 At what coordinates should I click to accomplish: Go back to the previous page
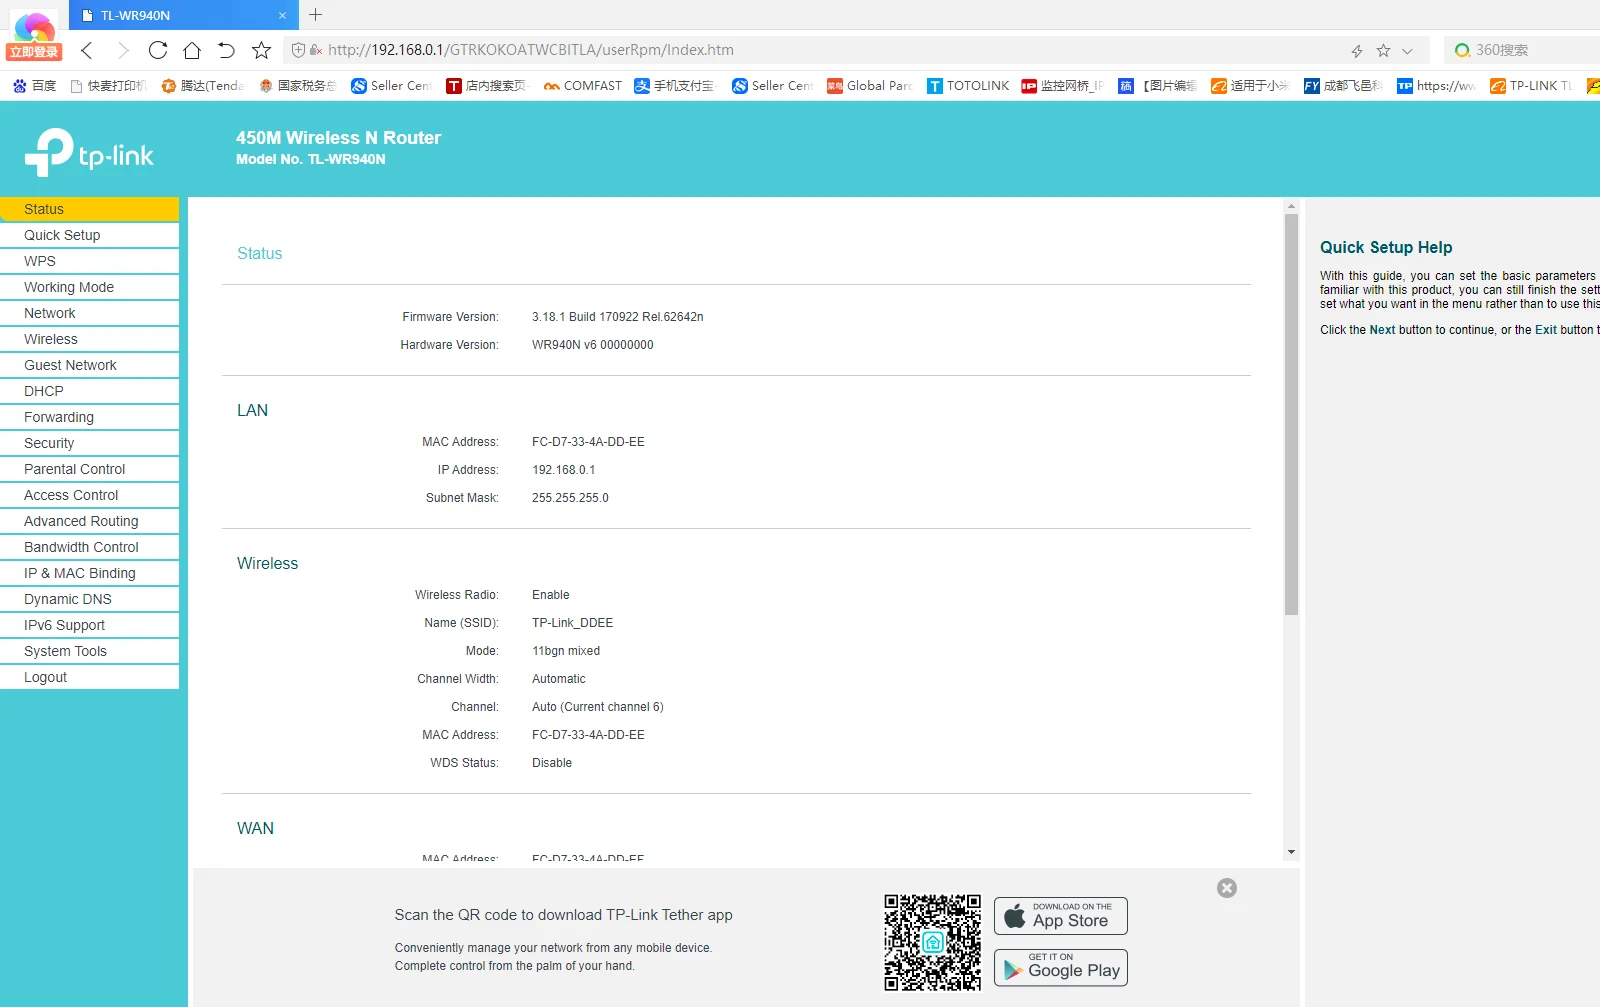(87, 50)
